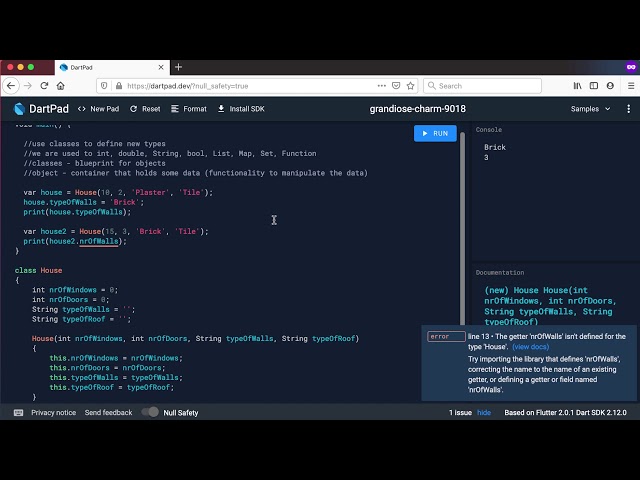The image size is (640, 480).
Task: Click the browser forward arrow
Action: tap(28, 86)
